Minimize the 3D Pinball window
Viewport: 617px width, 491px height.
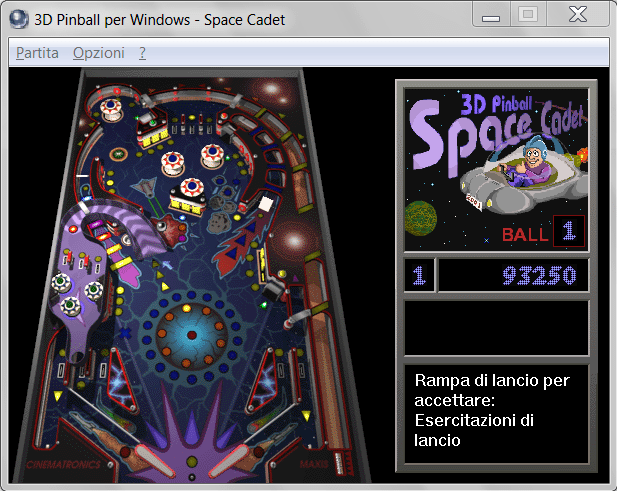(491, 15)
